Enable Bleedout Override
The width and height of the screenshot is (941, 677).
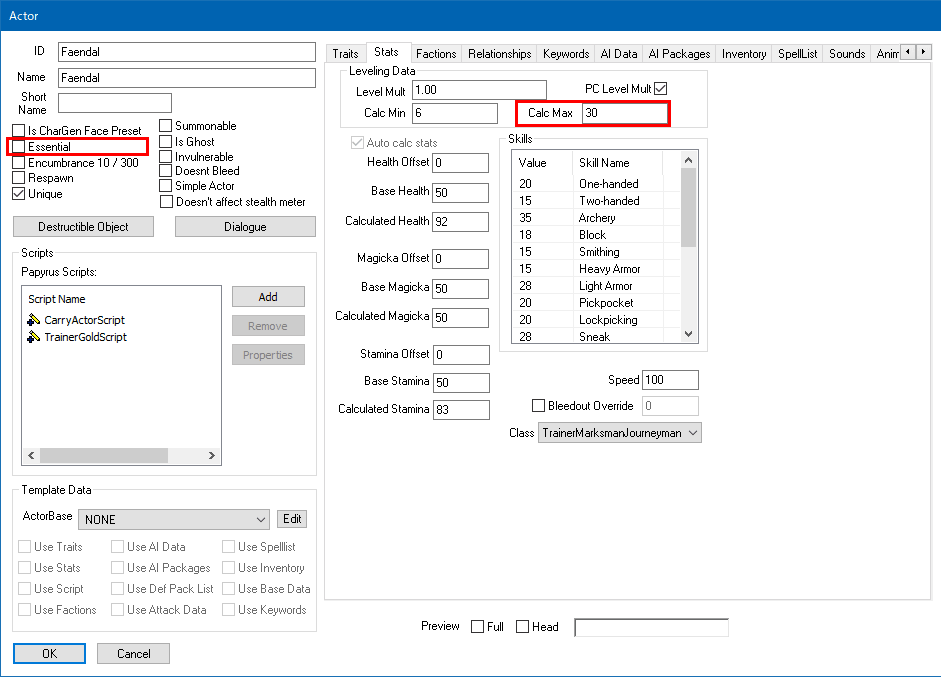coord(538,406)
